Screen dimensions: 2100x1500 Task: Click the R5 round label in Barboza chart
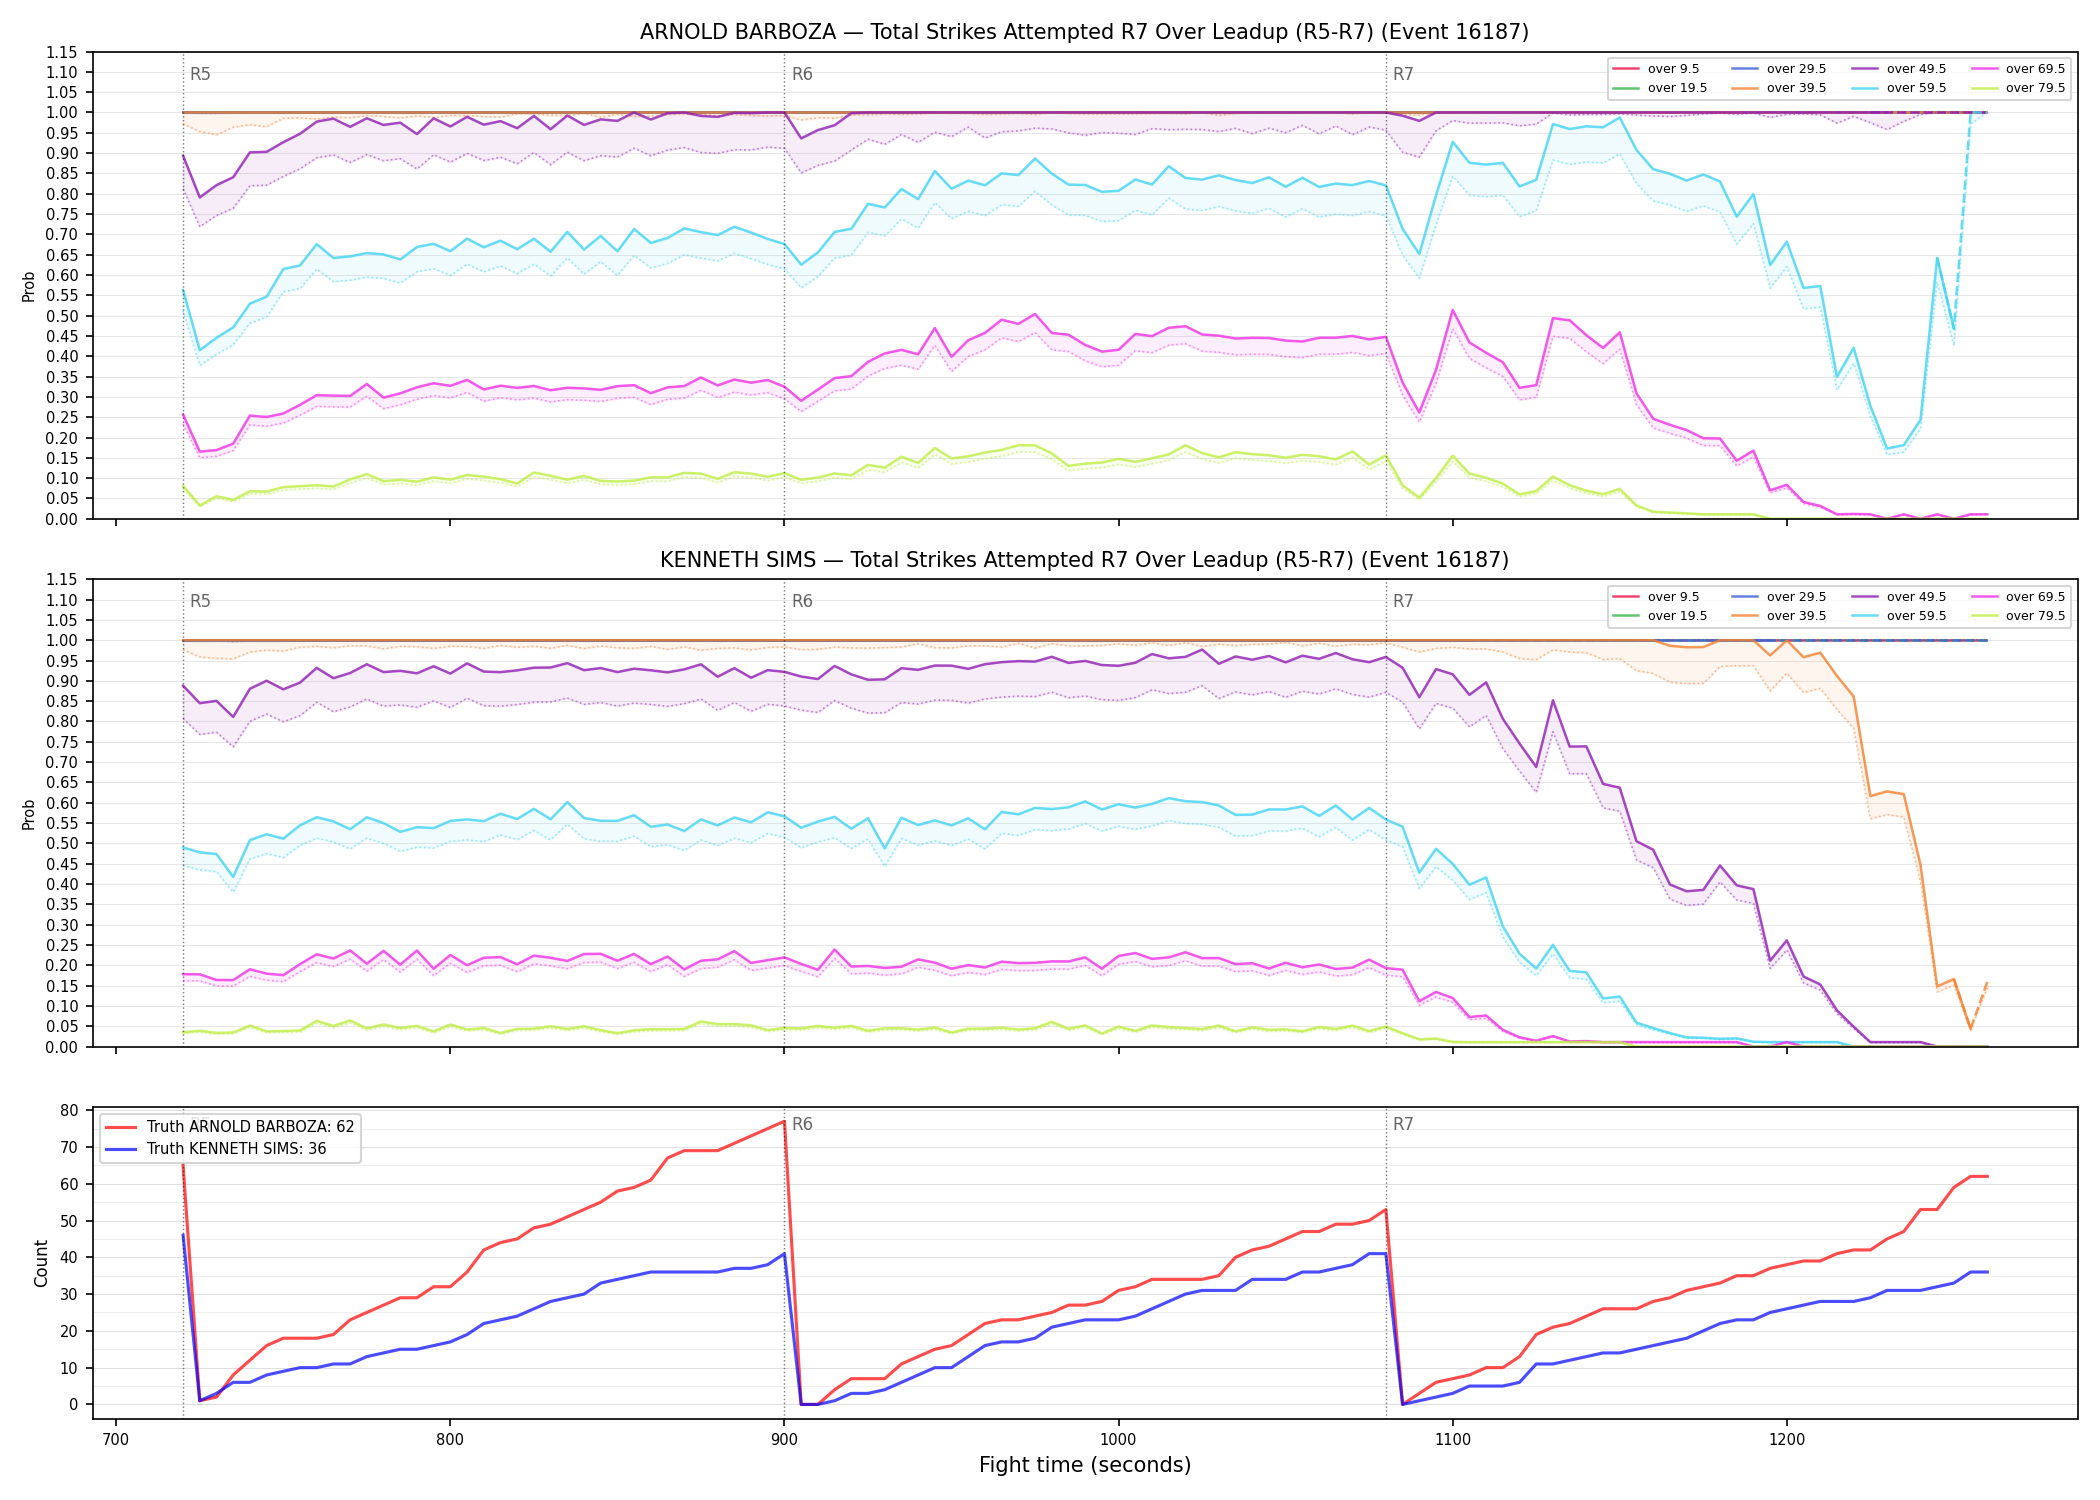coord(200,74)
